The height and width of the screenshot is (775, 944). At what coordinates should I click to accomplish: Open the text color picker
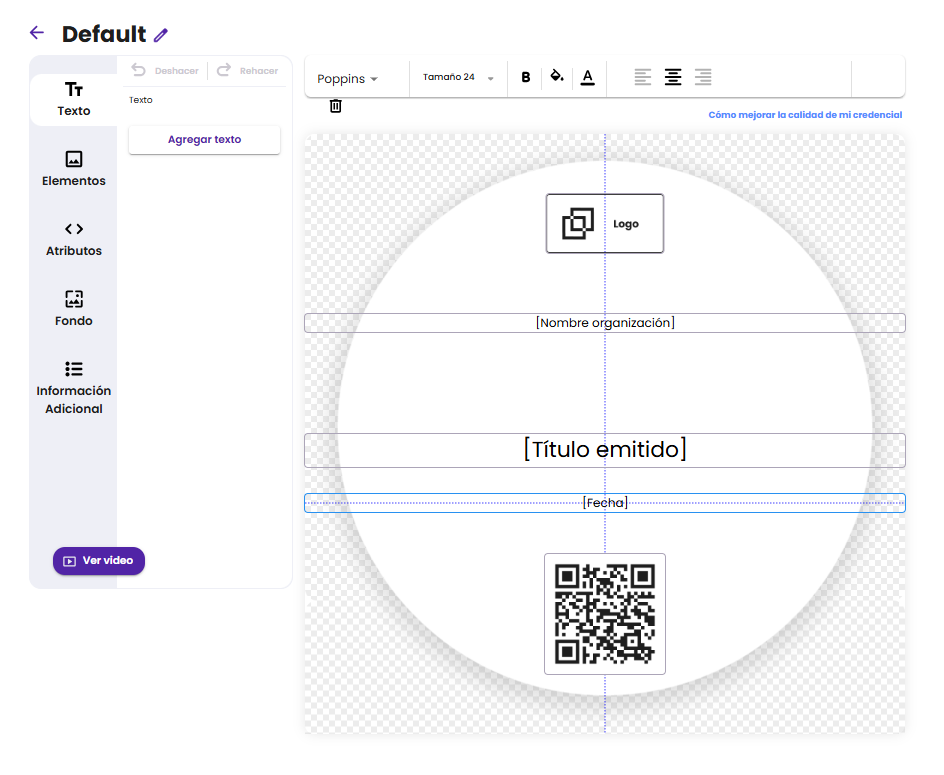(587, 77)
